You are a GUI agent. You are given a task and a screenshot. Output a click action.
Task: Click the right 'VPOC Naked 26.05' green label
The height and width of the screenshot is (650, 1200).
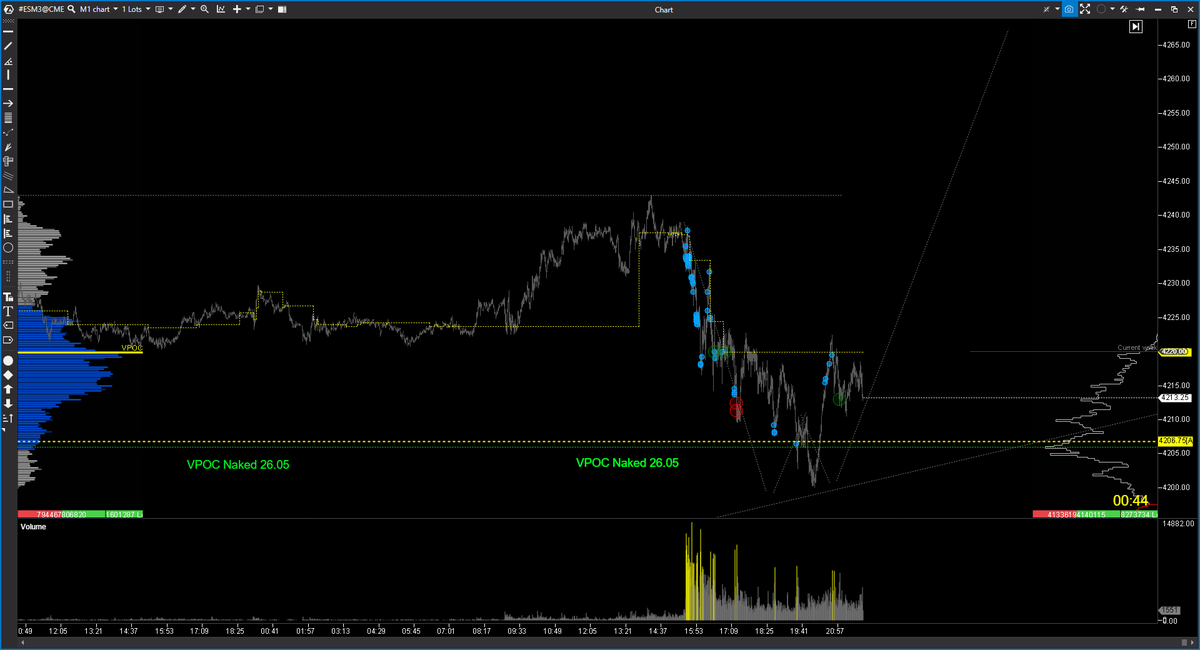coord(627,463)
